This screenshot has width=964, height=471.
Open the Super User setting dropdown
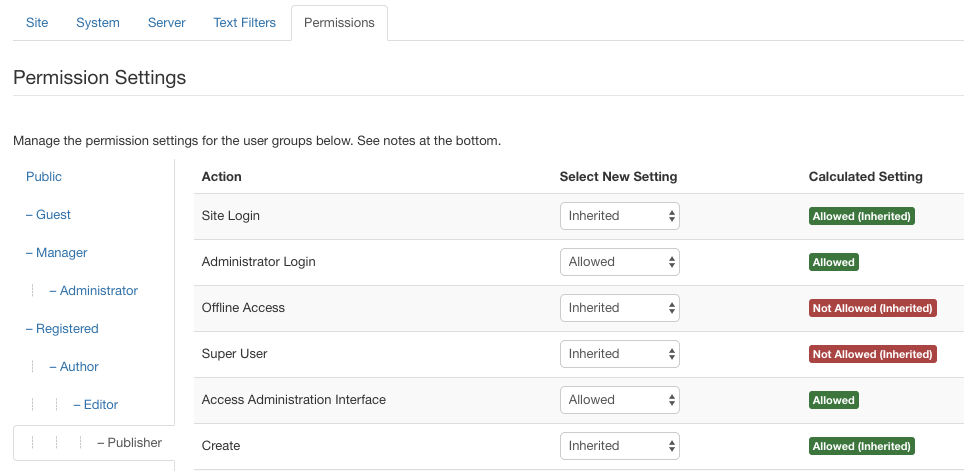tap(620, 354)
